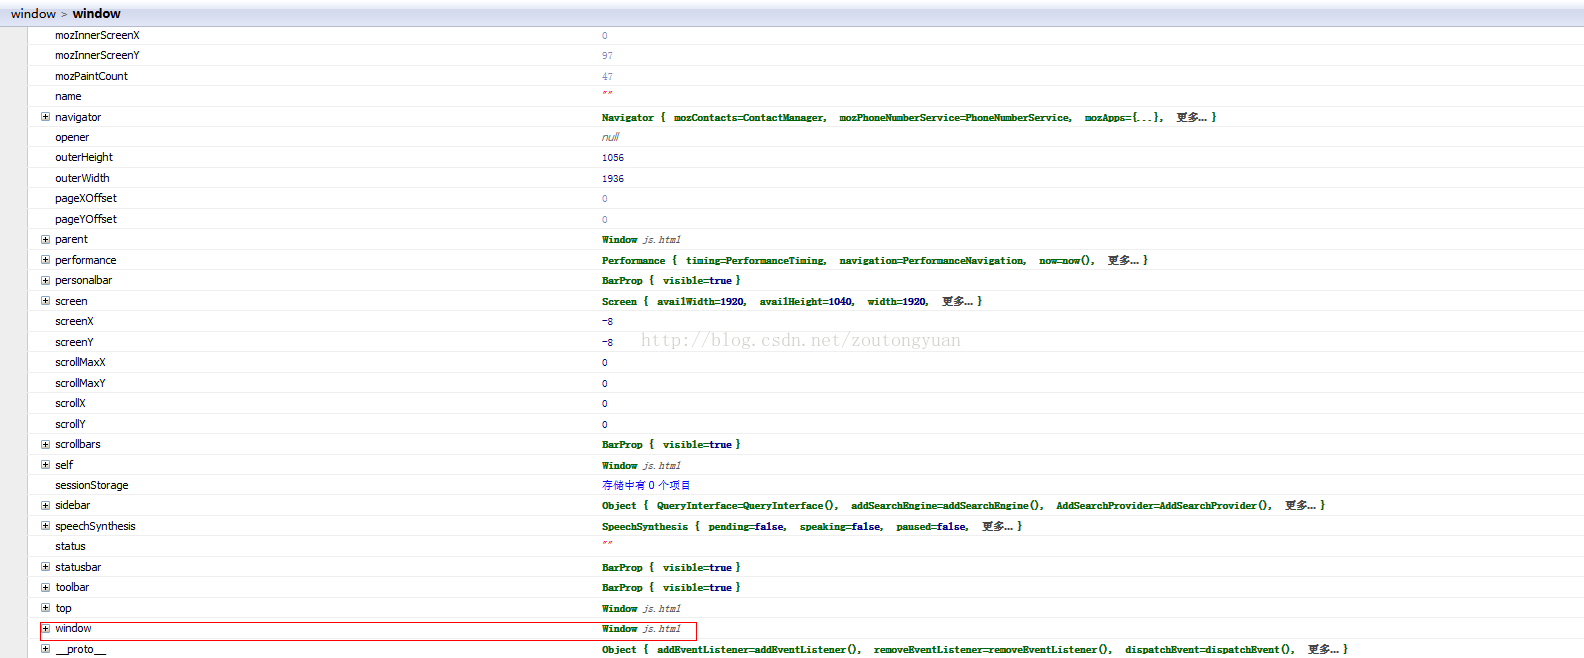
Task: Expand the highlighted window property
Action: [45, 629]
